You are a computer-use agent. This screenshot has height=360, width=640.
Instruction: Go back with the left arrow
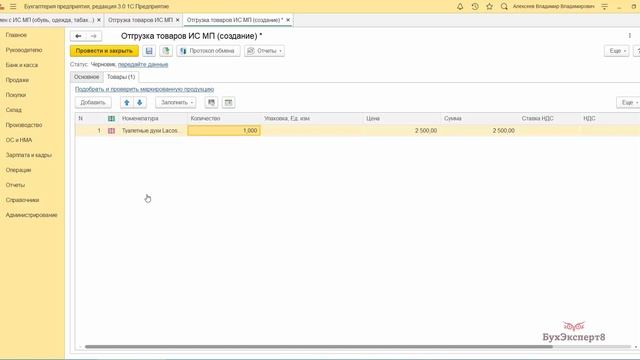click(x=78, y=36)
